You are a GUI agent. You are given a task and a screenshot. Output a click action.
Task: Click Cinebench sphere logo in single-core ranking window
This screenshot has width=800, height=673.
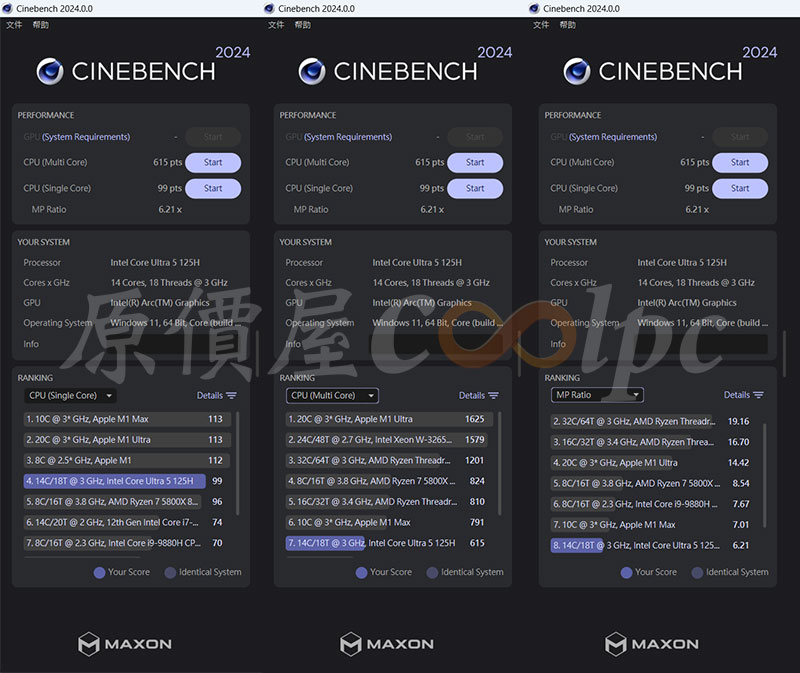50,71
